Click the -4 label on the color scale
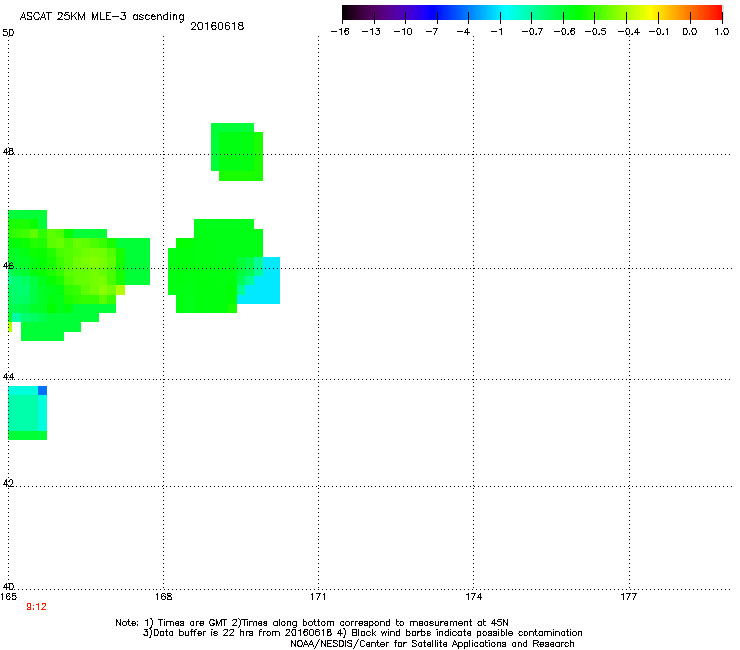The image size is (740, 650). click(x=463, y=32)
